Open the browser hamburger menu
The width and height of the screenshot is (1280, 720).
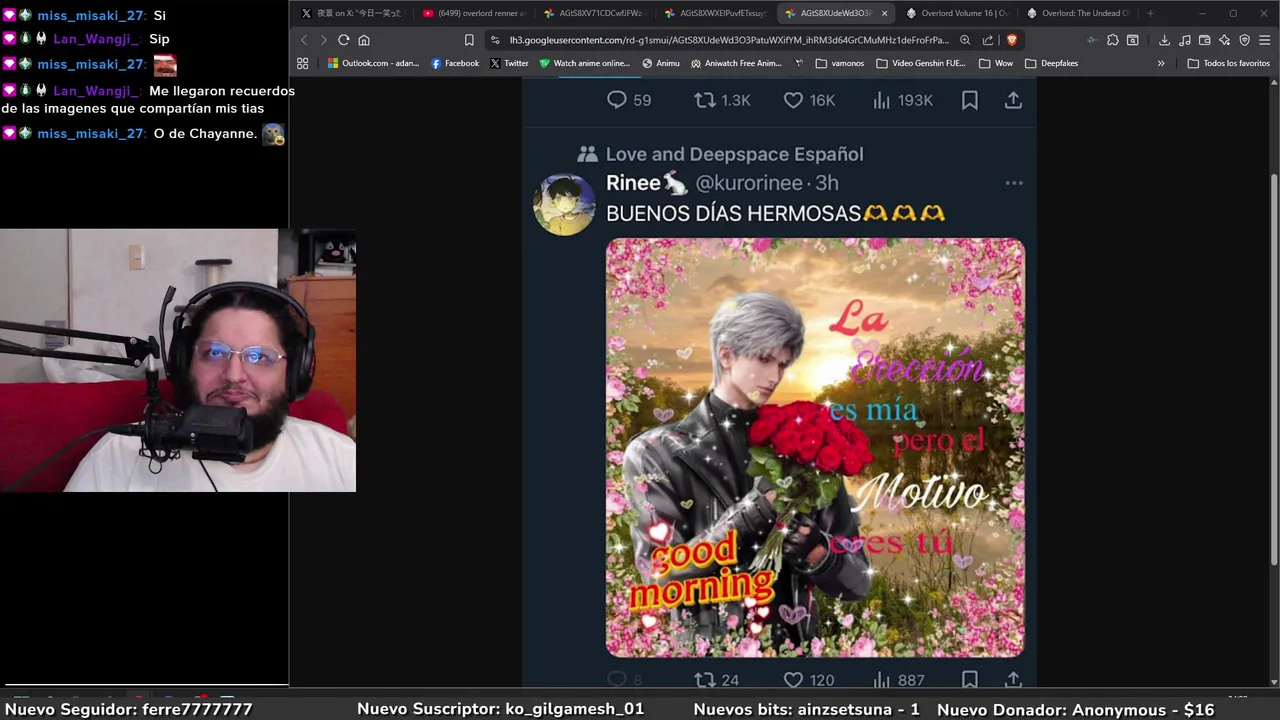[1265, 40]
